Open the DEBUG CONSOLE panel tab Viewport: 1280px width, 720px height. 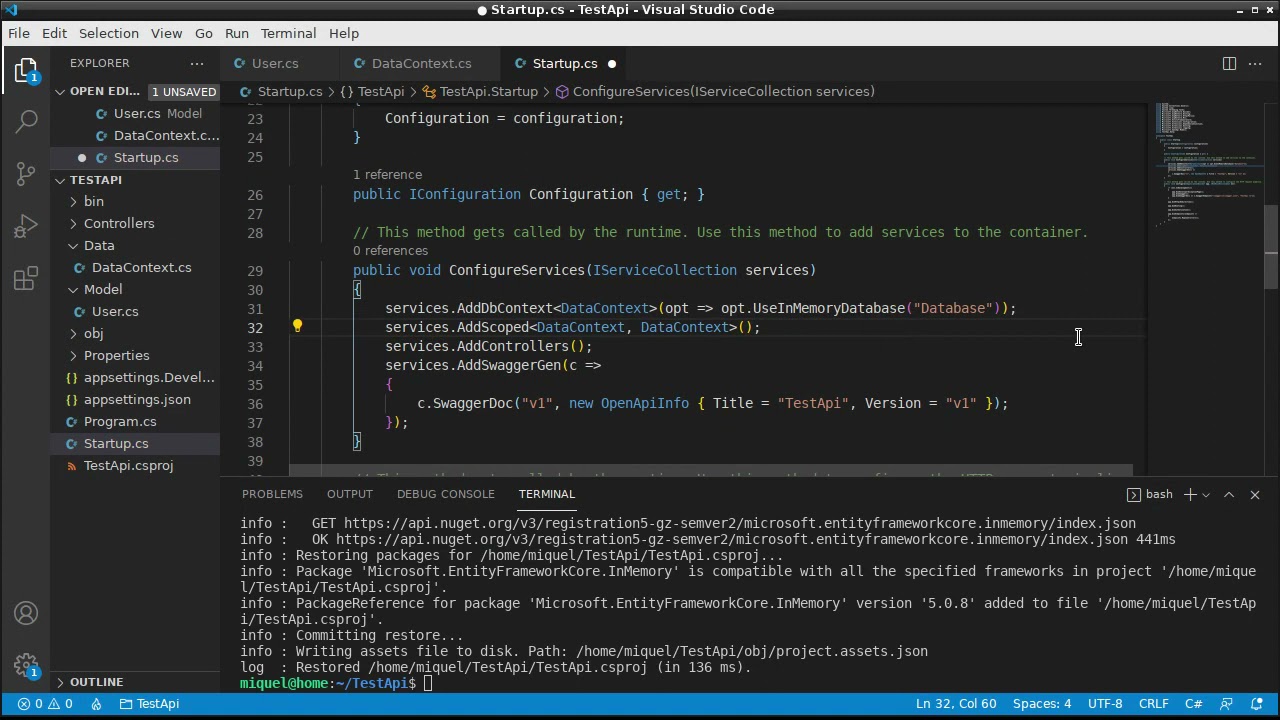pos(445,494)
